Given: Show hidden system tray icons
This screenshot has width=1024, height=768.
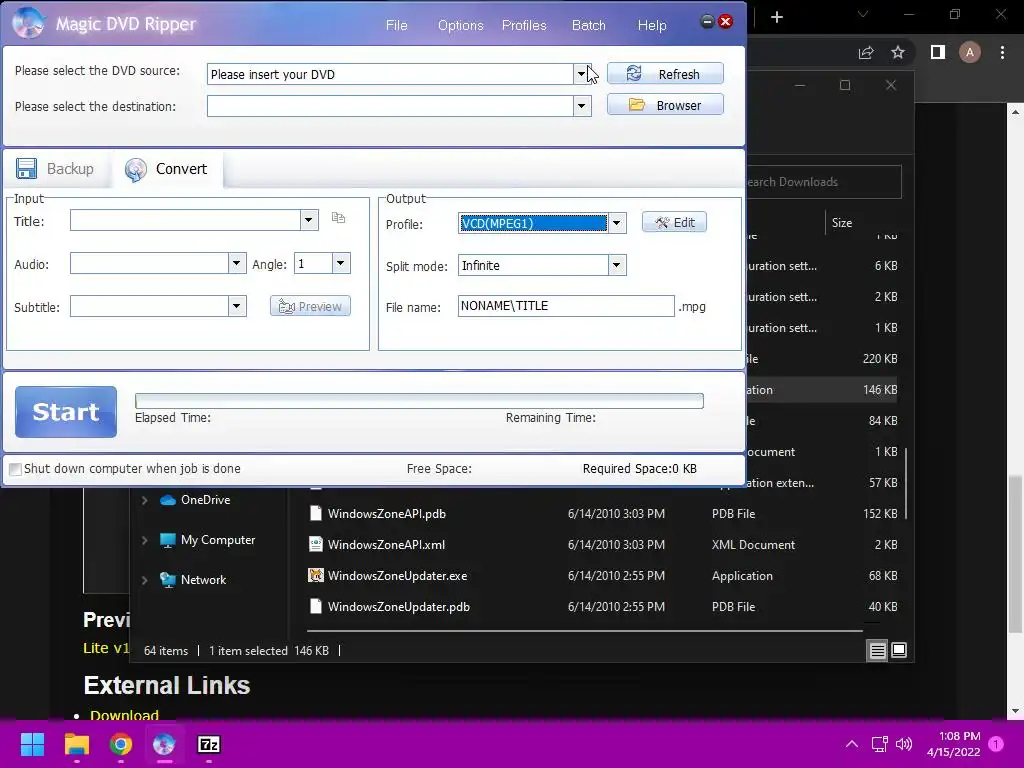Looking at the screenshot, I should coord(852,744).
